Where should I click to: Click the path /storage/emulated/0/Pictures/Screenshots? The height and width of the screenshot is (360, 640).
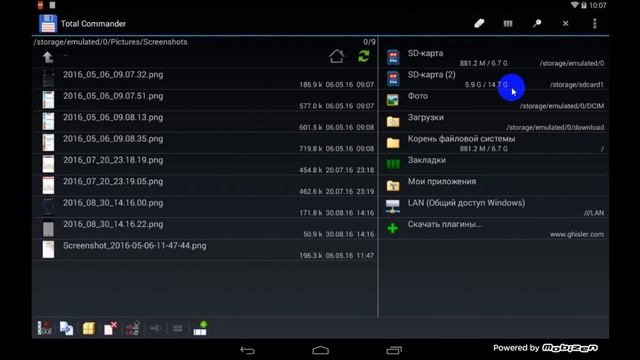[x=111, y=42]
